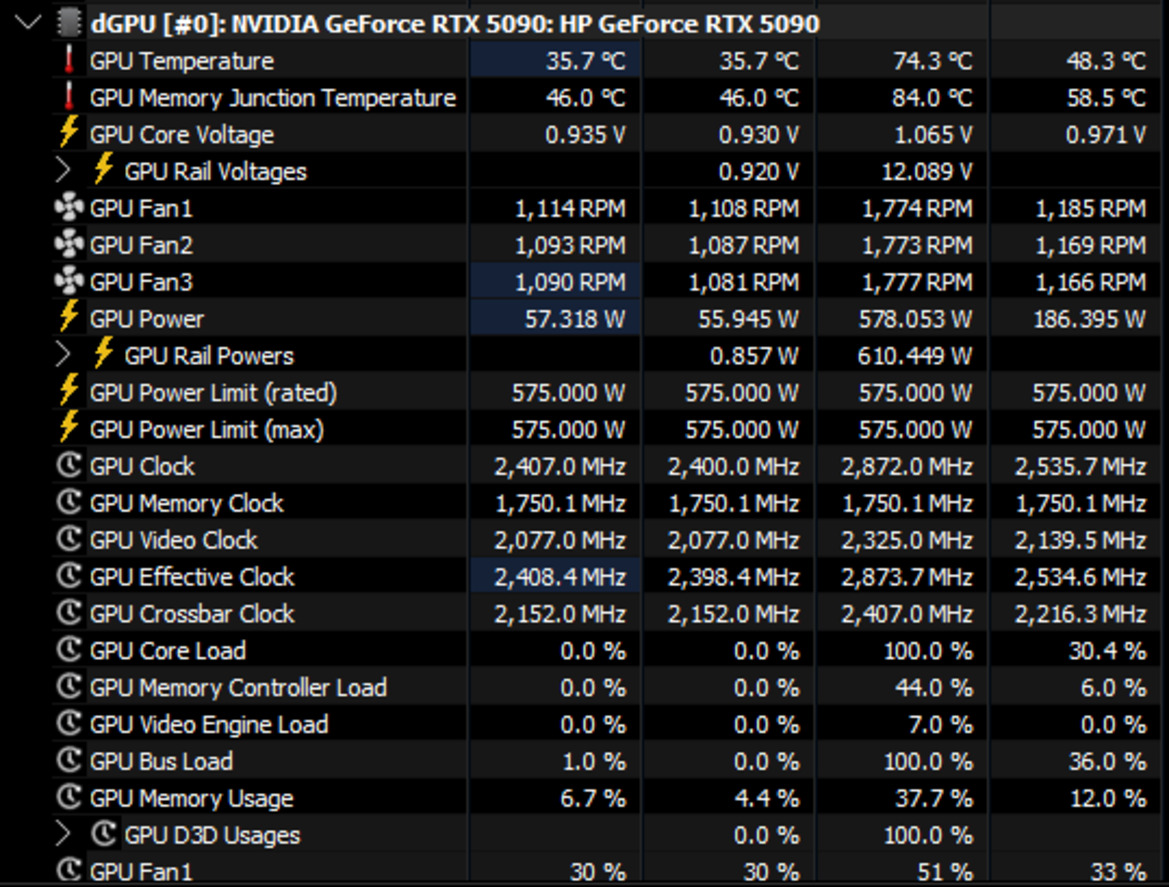
Task: Select the GPU Core Load label
Action: 168,651
